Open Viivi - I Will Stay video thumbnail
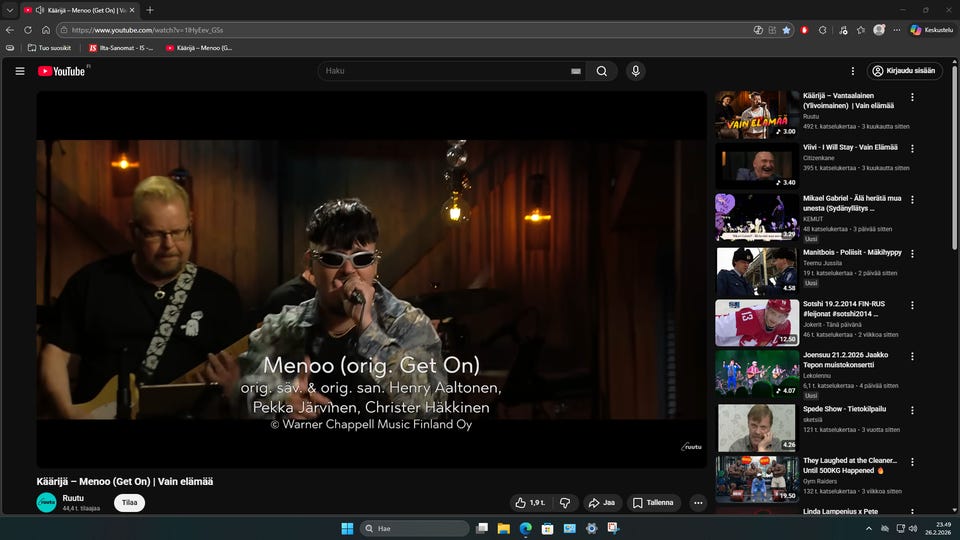 pyautogui.click(x=756, y=166)
